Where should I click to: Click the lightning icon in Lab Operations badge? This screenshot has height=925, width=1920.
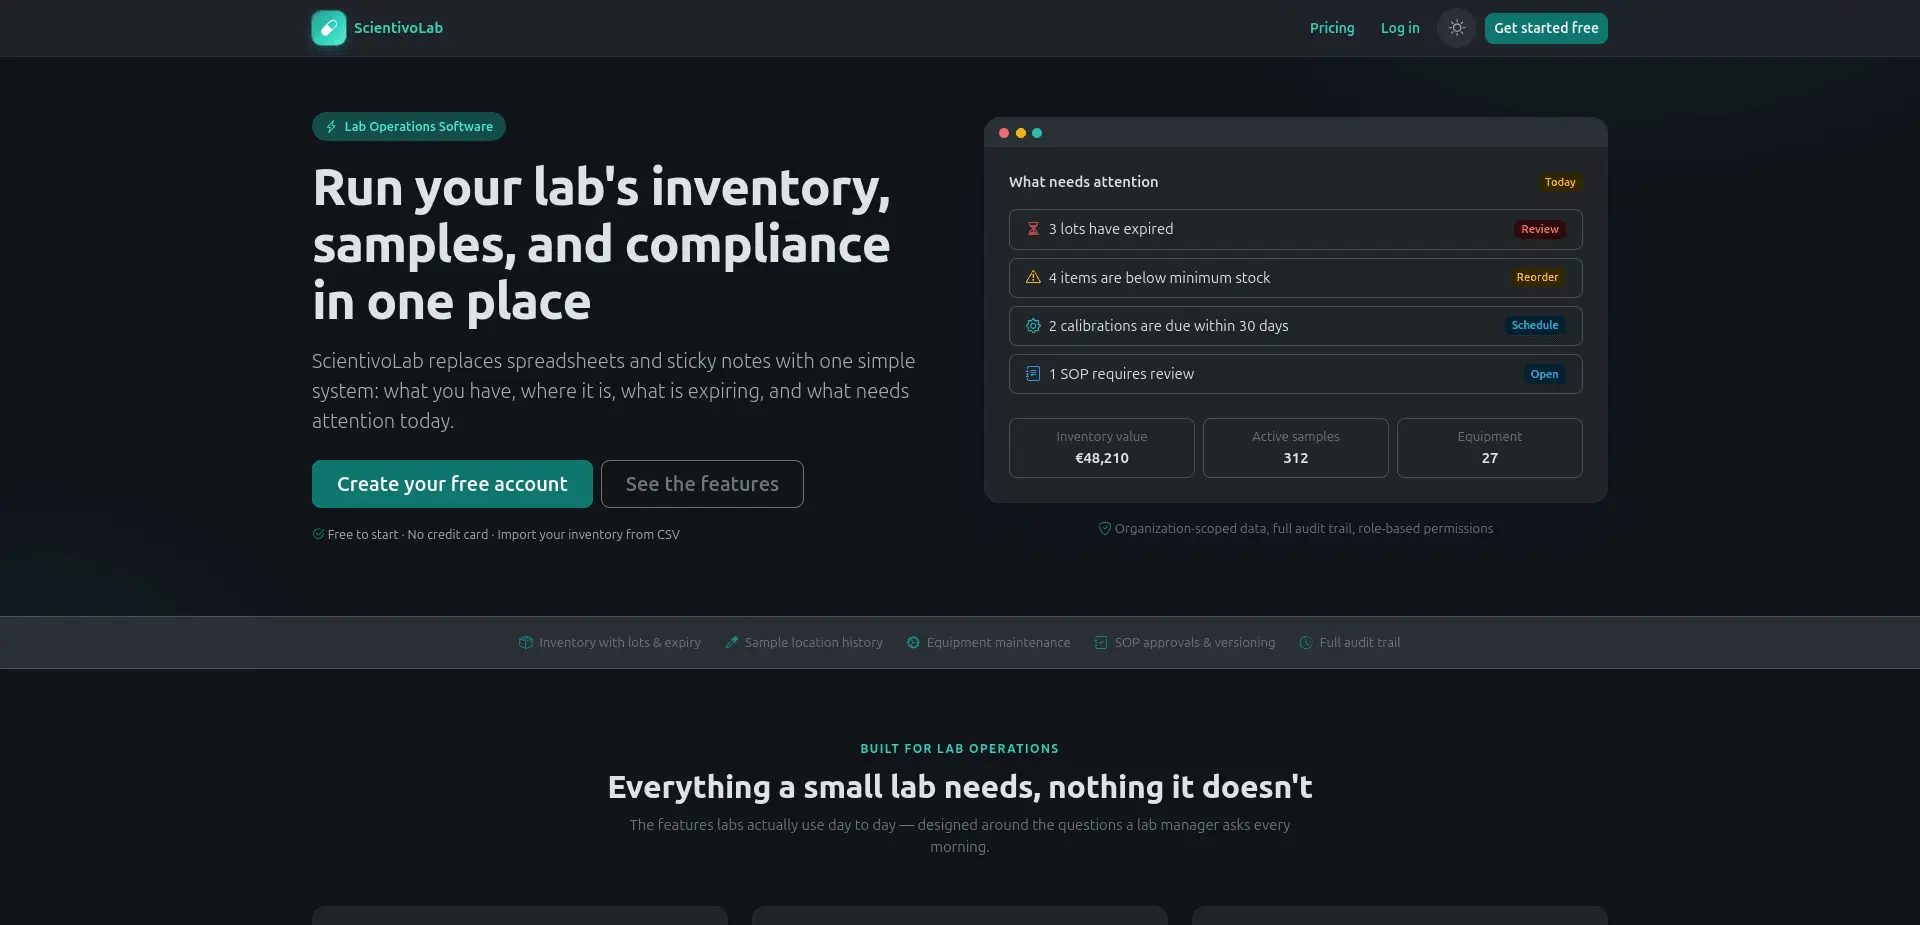click(331, 127)
